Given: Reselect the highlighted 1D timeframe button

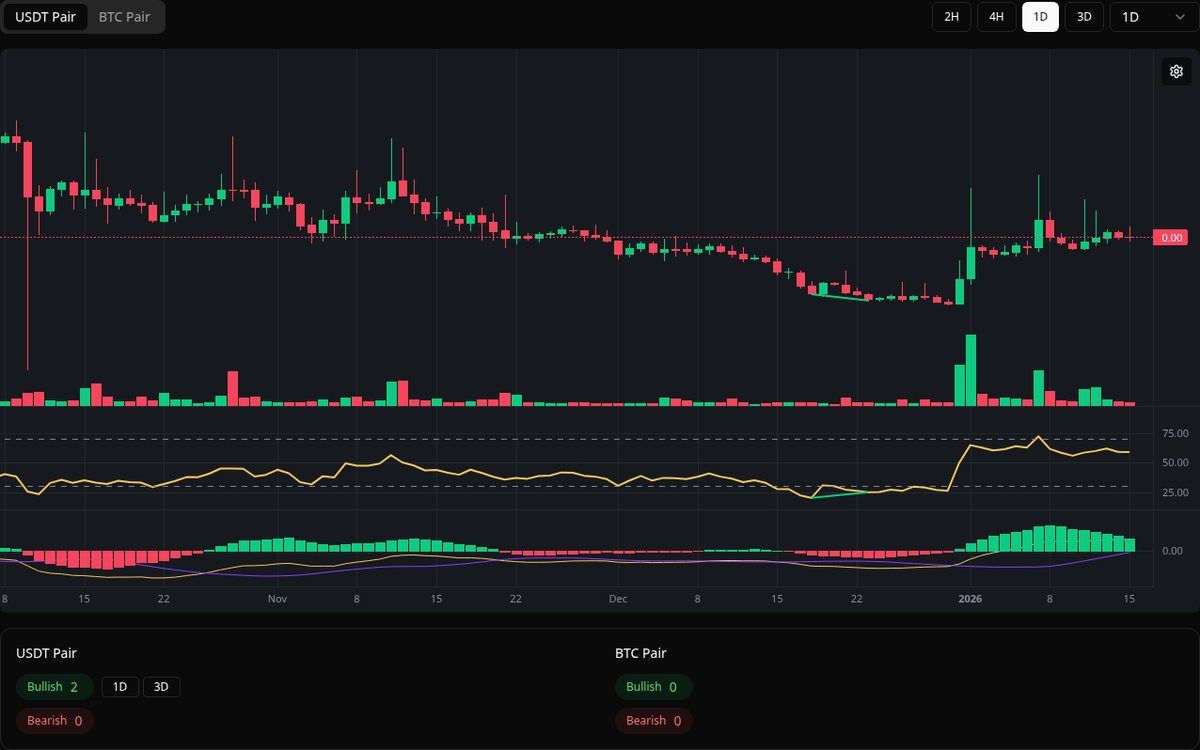Looking at the screenshot, I should [x=1040, y=17].
